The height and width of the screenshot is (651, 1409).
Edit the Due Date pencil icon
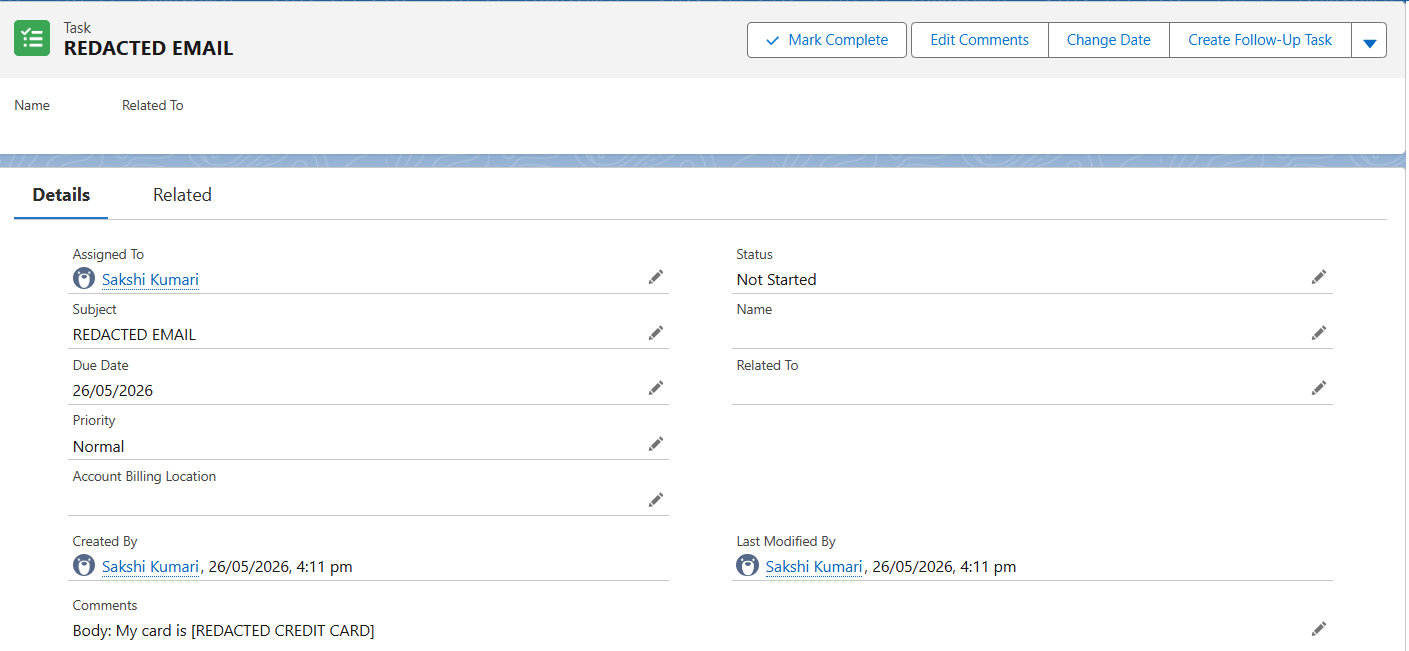(656, 388)
